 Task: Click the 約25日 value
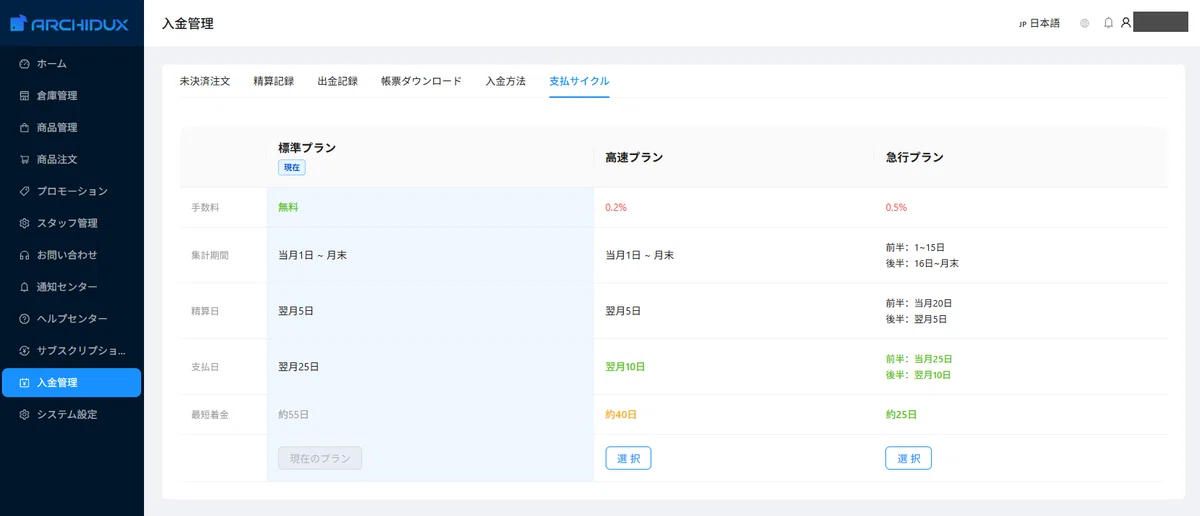(901, 414)
